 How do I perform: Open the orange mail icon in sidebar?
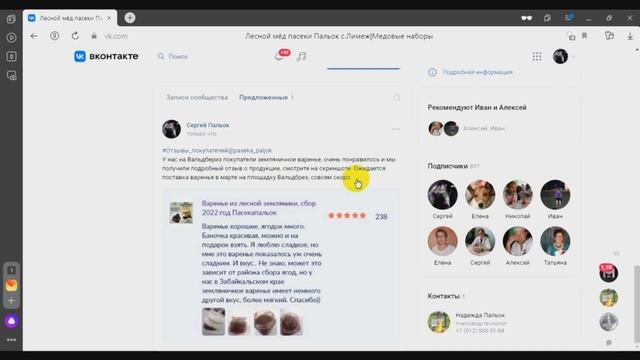(x=11, y=285)
